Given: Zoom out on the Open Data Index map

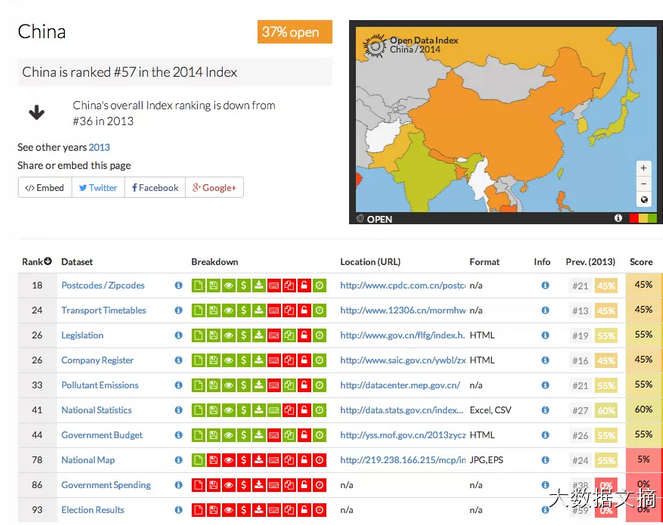Looking at the screenshot, I should (644, 184).
